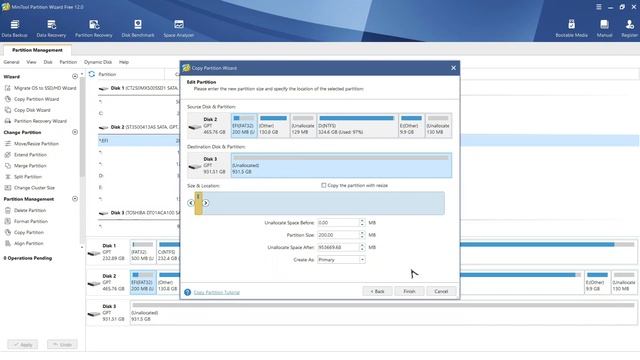Select EFI(FAT32) source partition in dialog
This screenshot has width=640, height=360.
(244, 125)
